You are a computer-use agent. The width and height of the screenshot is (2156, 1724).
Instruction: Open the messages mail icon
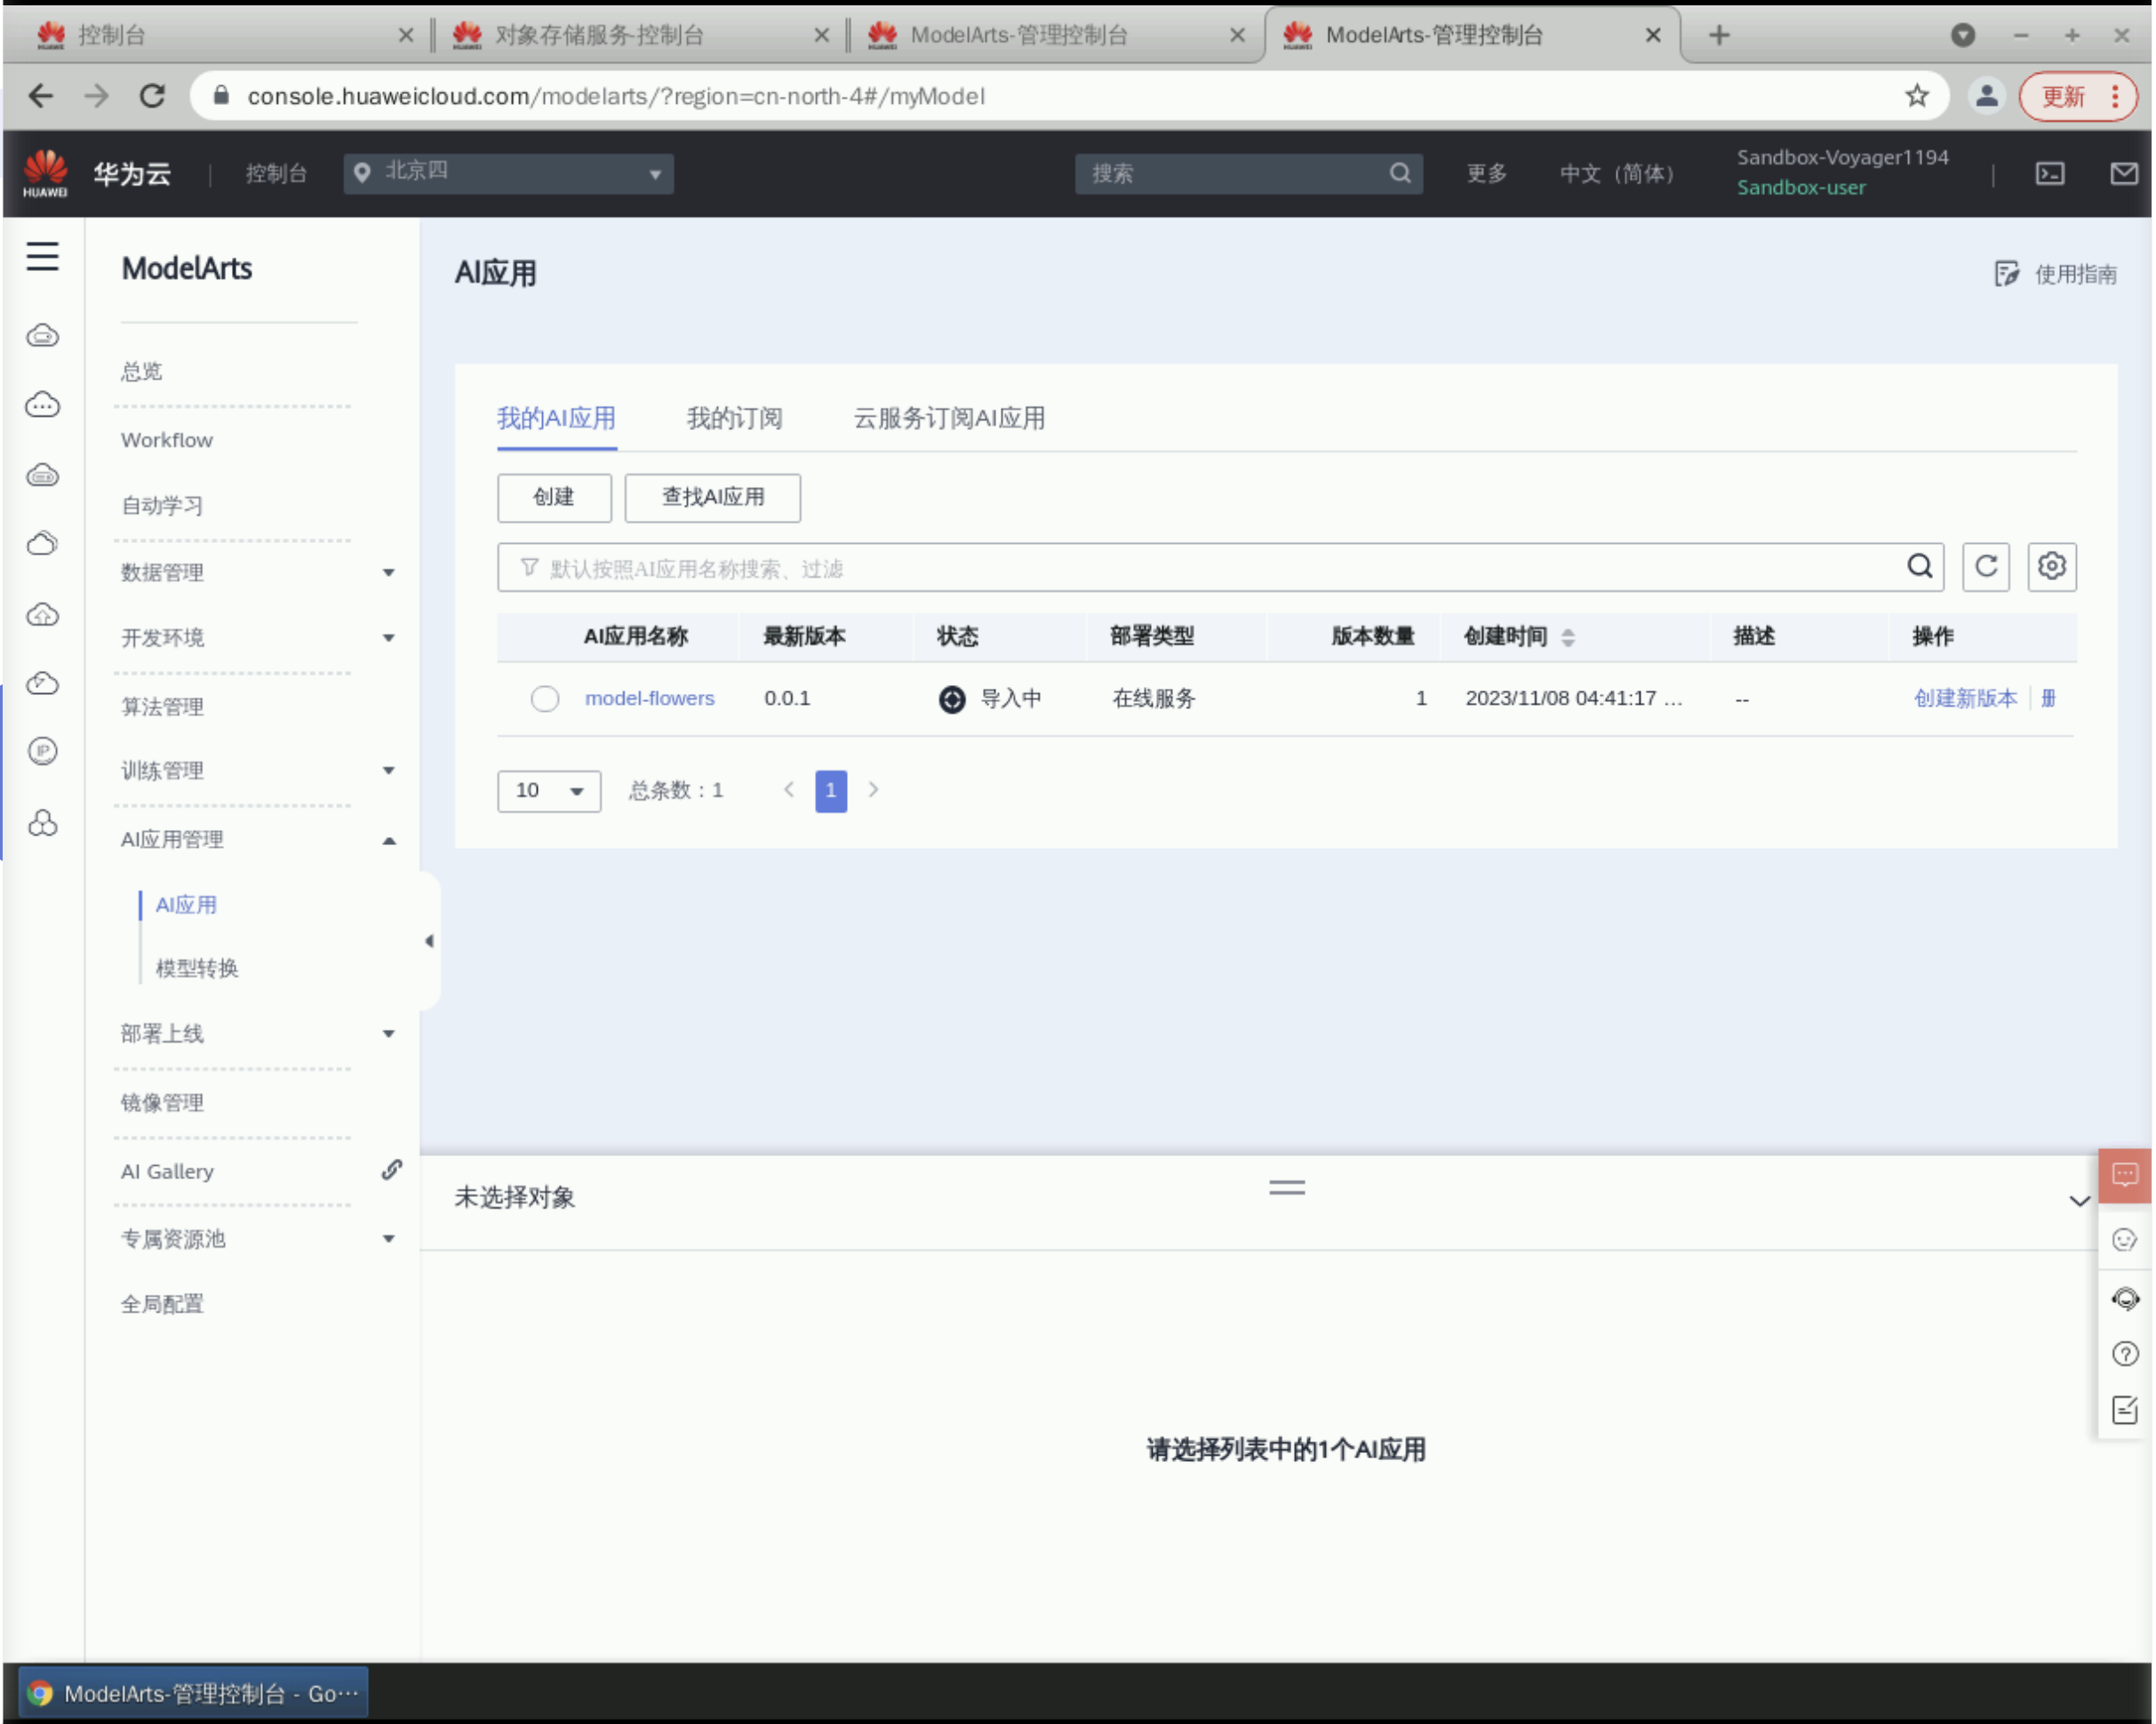click(x=2123, y=174)
